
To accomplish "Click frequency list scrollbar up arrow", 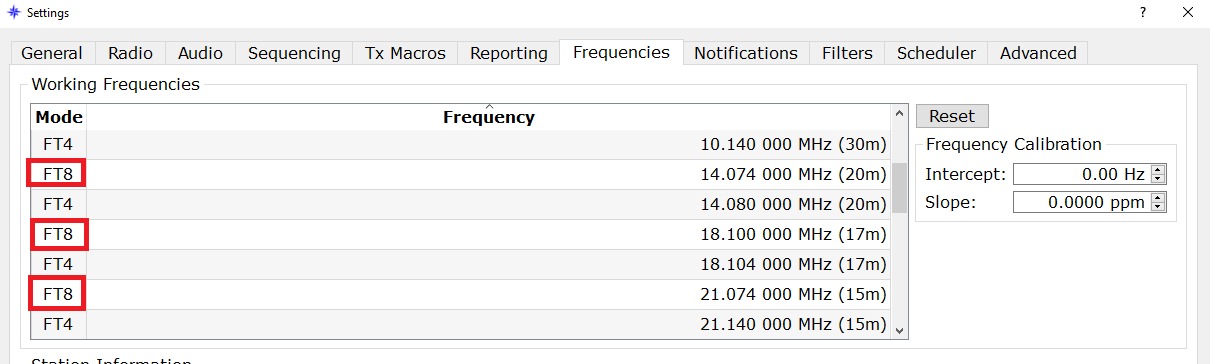I will (x=899, y=113).
